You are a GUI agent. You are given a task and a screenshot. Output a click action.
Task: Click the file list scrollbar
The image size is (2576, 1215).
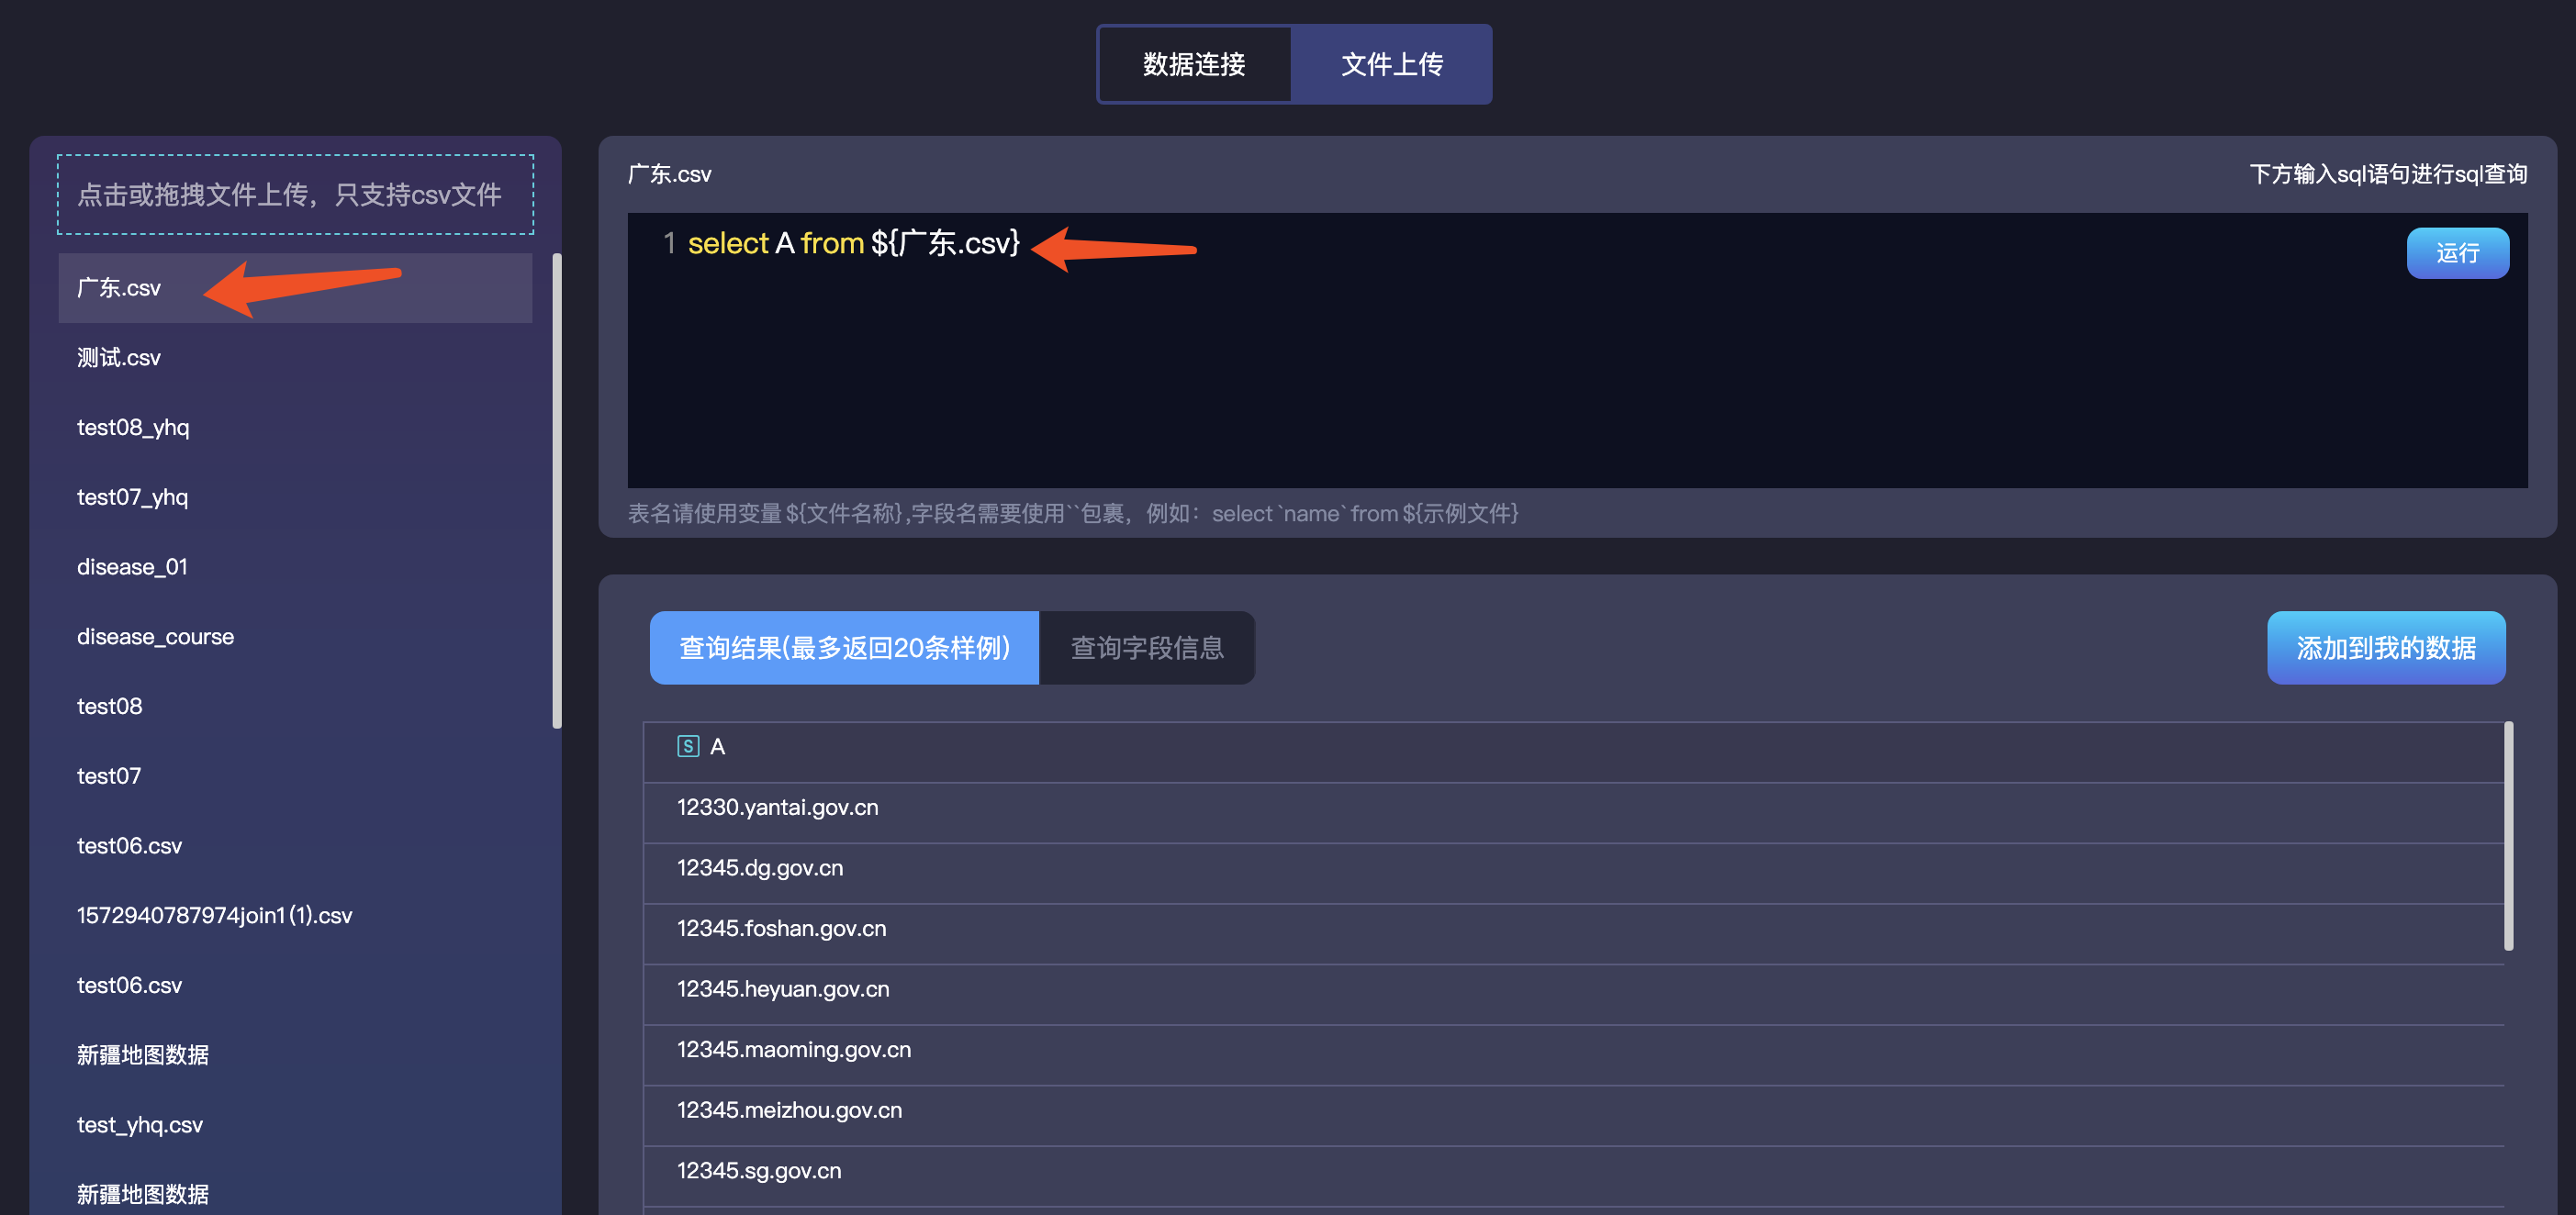tap(557, 490)
